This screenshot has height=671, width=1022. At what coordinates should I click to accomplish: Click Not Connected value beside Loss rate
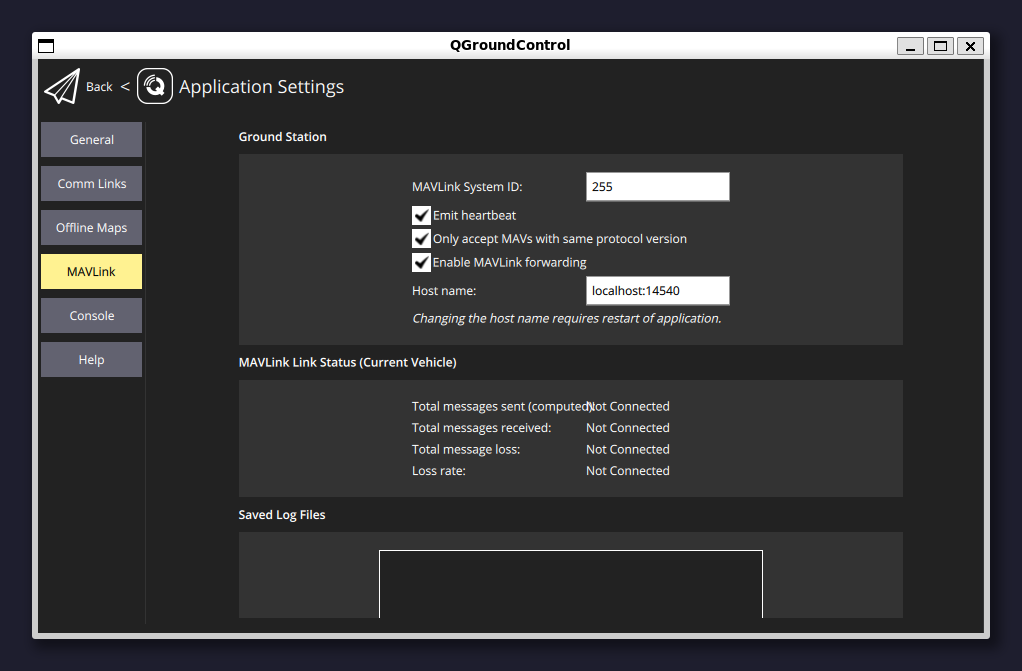pyautogui.click(x=628, y=471)
